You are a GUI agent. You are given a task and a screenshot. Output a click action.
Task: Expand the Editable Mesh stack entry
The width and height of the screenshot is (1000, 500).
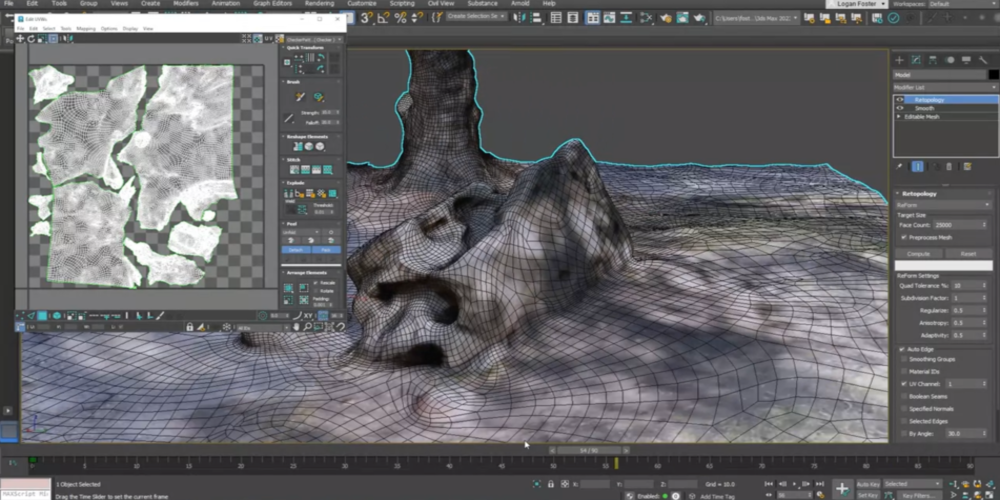point(899,117)
